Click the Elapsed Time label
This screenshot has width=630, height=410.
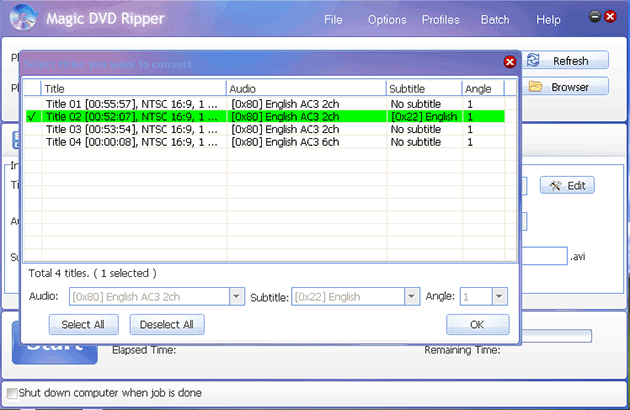click(144, 350)
